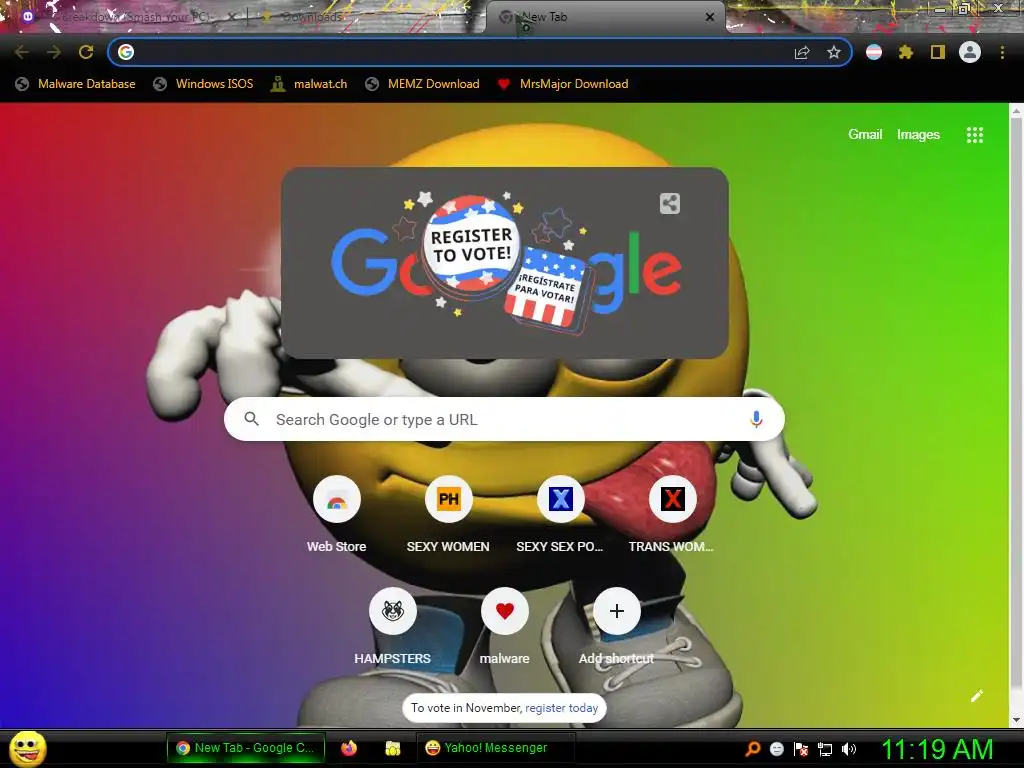Open the striped flag extension icon
Screen dimensions: 1024x768
874,52
